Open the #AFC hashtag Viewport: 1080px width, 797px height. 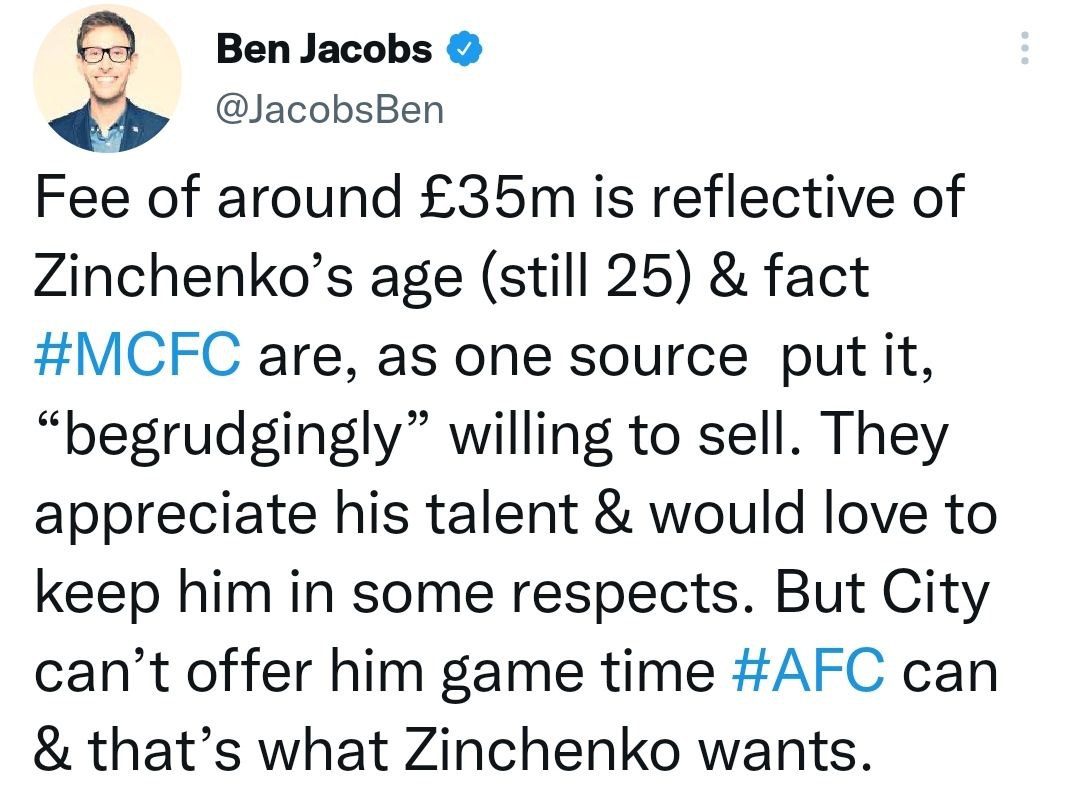808,669
